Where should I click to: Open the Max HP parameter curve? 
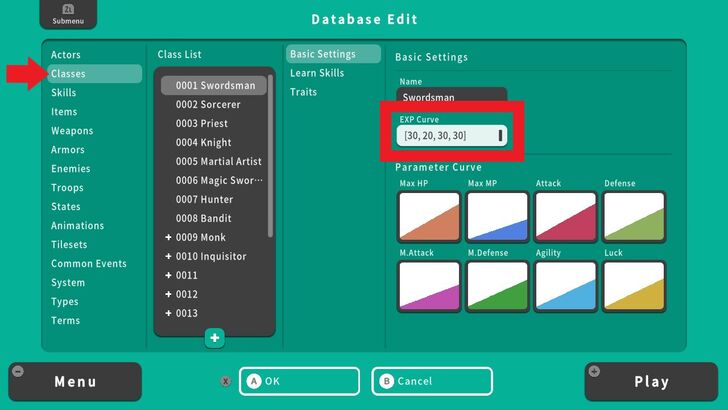pos(428,217)
